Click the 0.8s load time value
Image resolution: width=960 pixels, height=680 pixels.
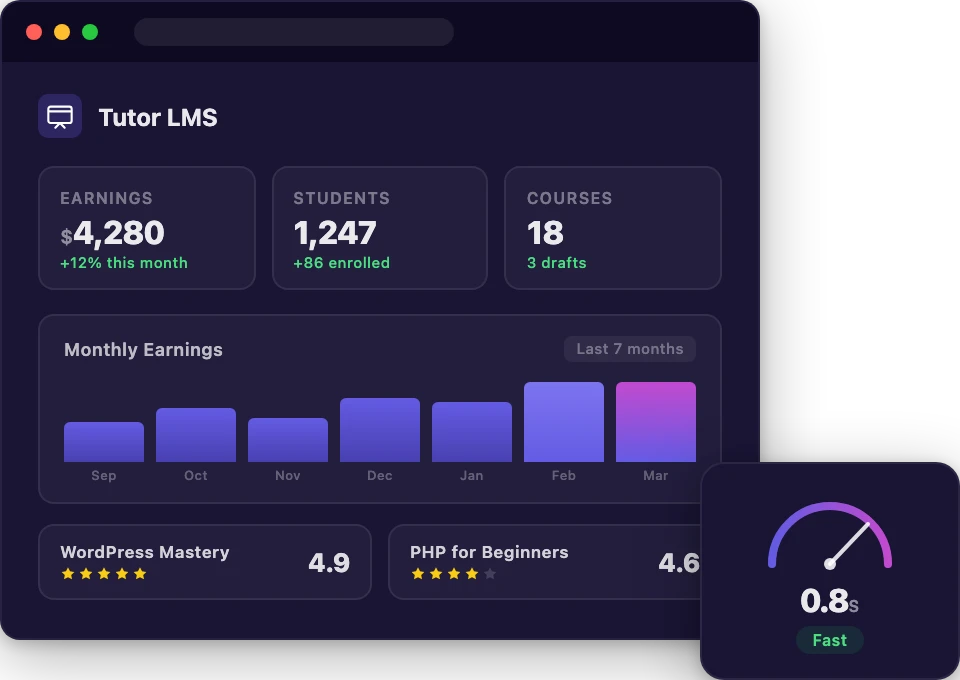coord(829,600)
